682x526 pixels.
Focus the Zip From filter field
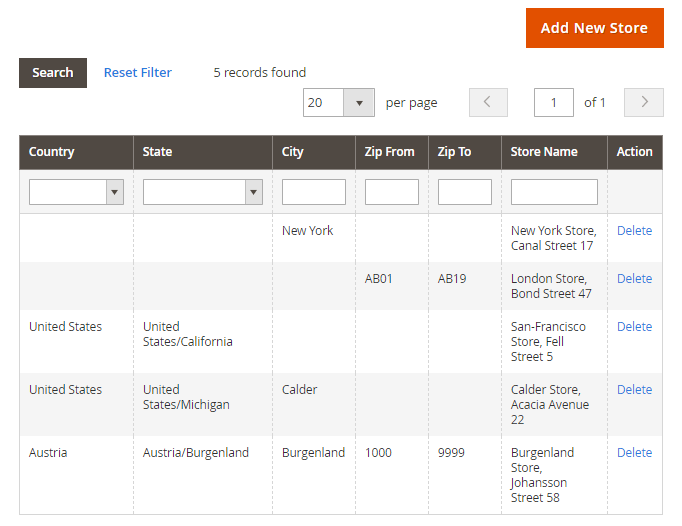click(x=391, y=192)
